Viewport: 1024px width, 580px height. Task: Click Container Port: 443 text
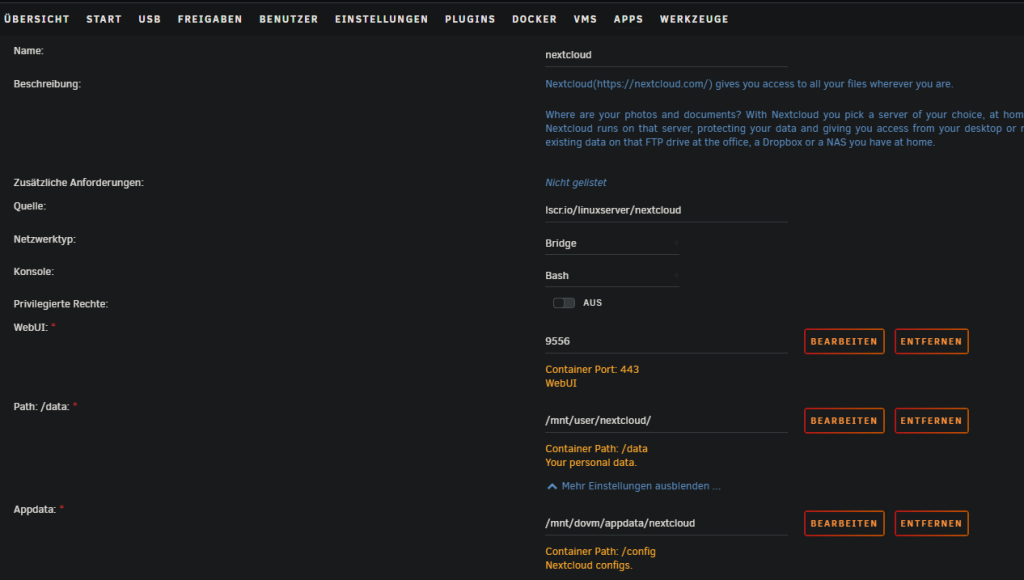point(592,370)
